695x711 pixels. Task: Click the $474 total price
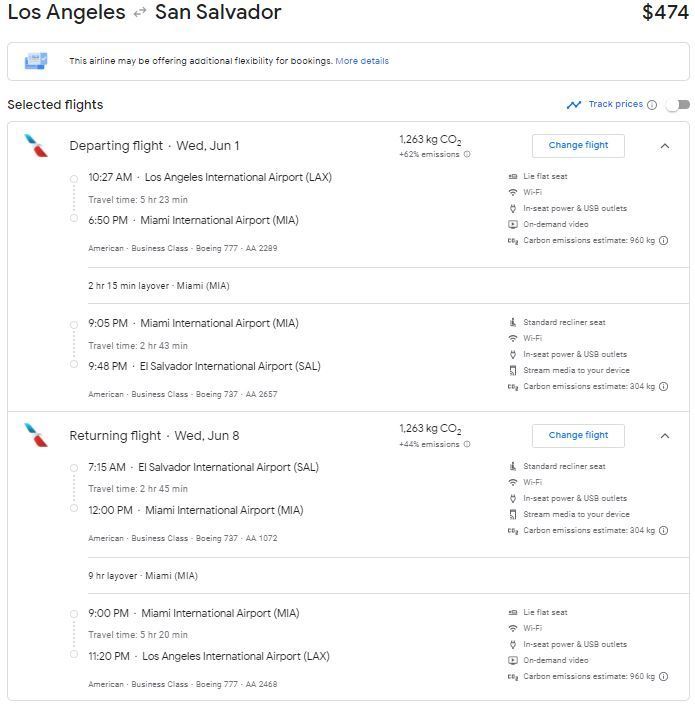point(665,13)
